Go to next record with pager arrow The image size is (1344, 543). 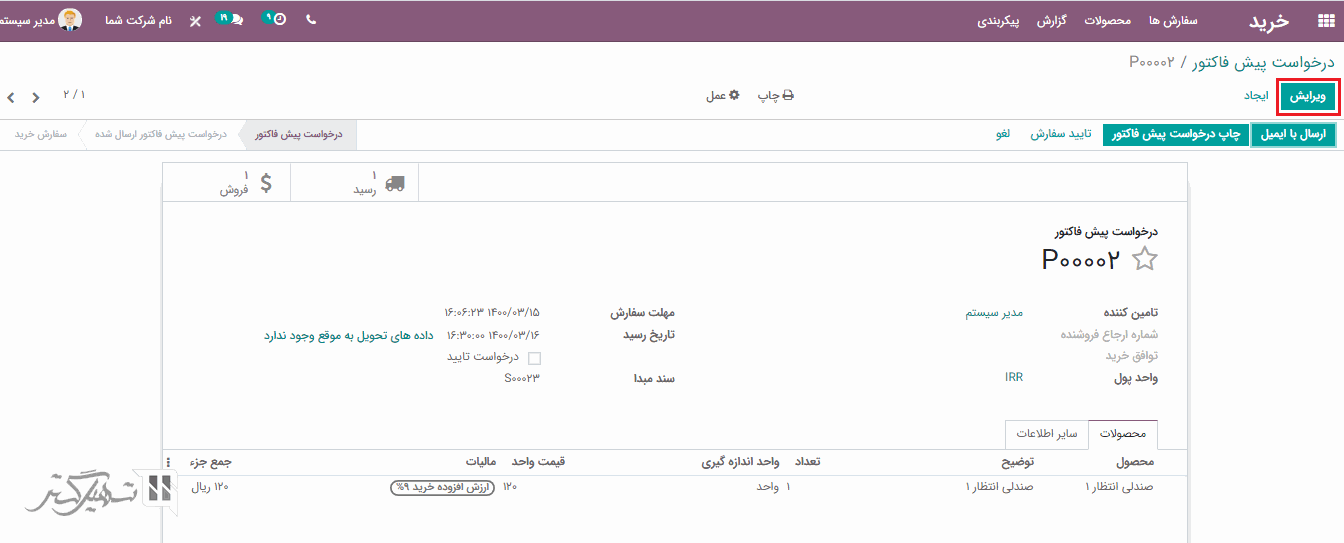[x=11, y=97]
